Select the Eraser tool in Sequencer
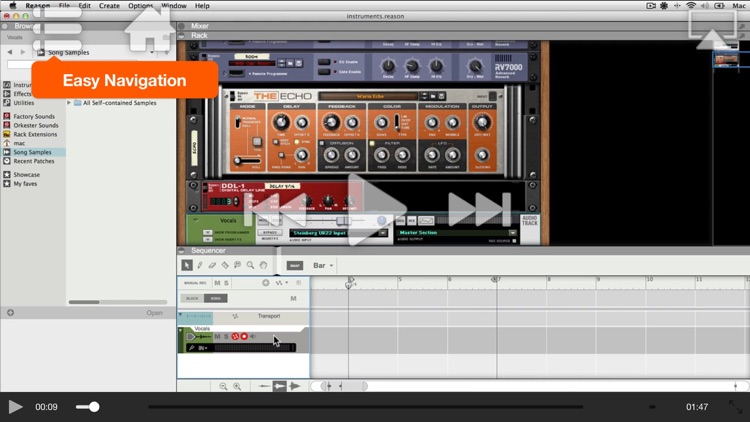The image size is (750, 422). tap(212, 265)
